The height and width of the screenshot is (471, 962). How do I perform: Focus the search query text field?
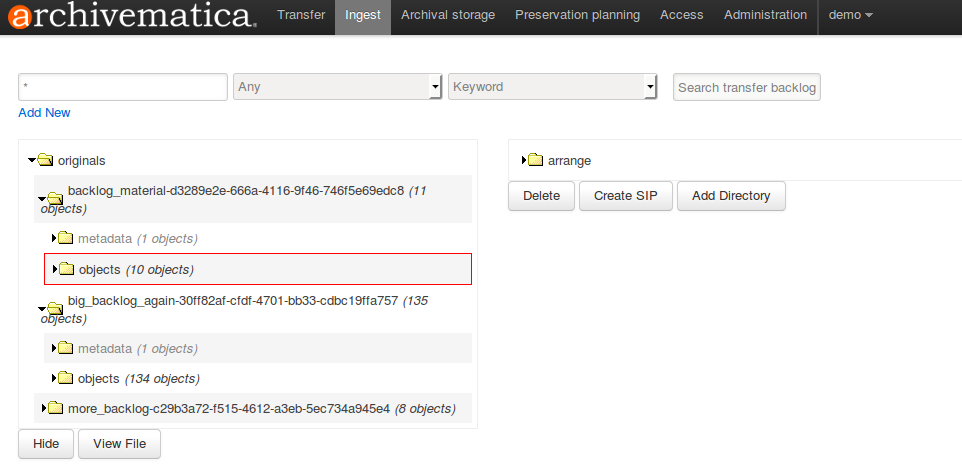click(x=123, y=87)
